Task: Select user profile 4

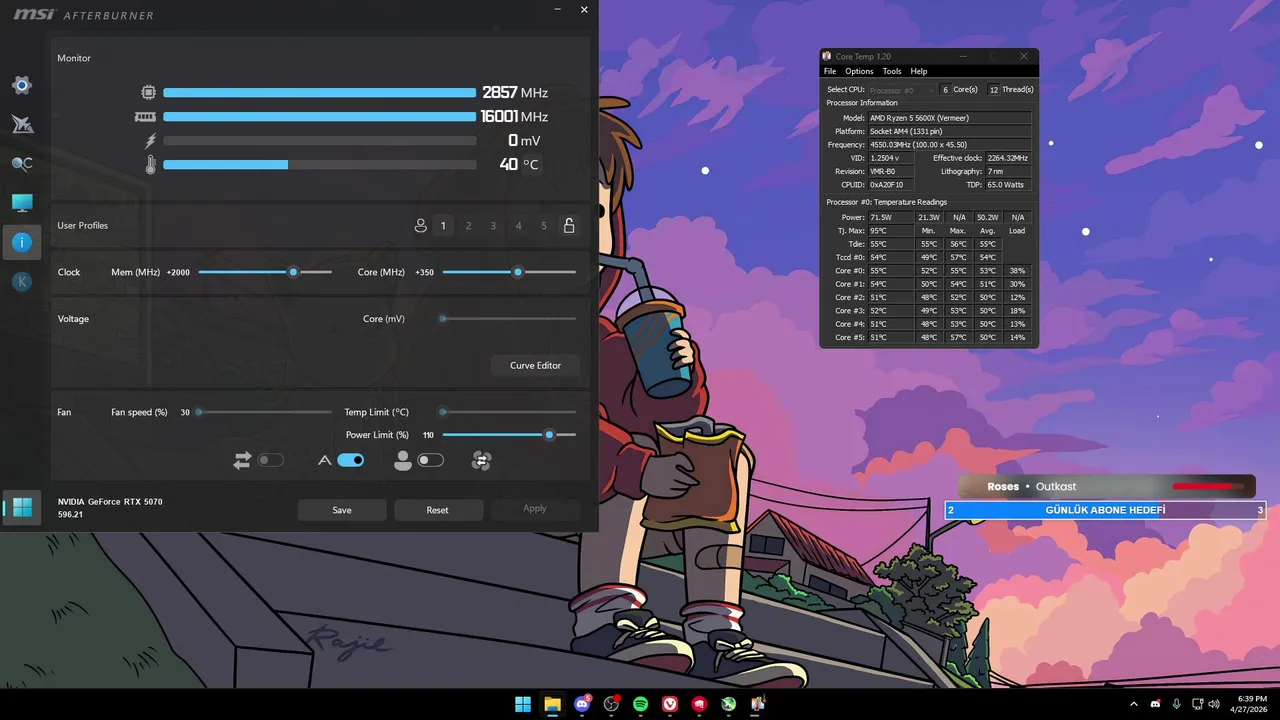Action: click(x=518, y=226)
